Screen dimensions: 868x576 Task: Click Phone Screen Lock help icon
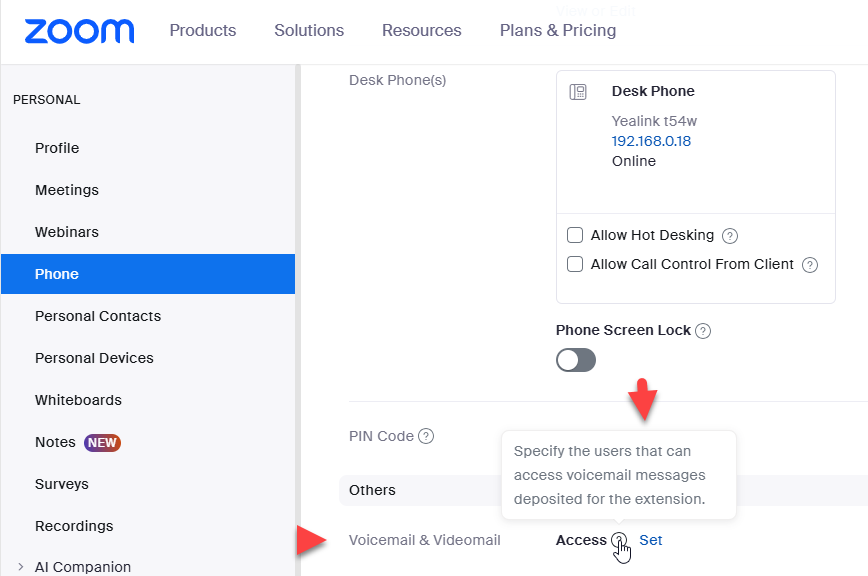point(703,331)
